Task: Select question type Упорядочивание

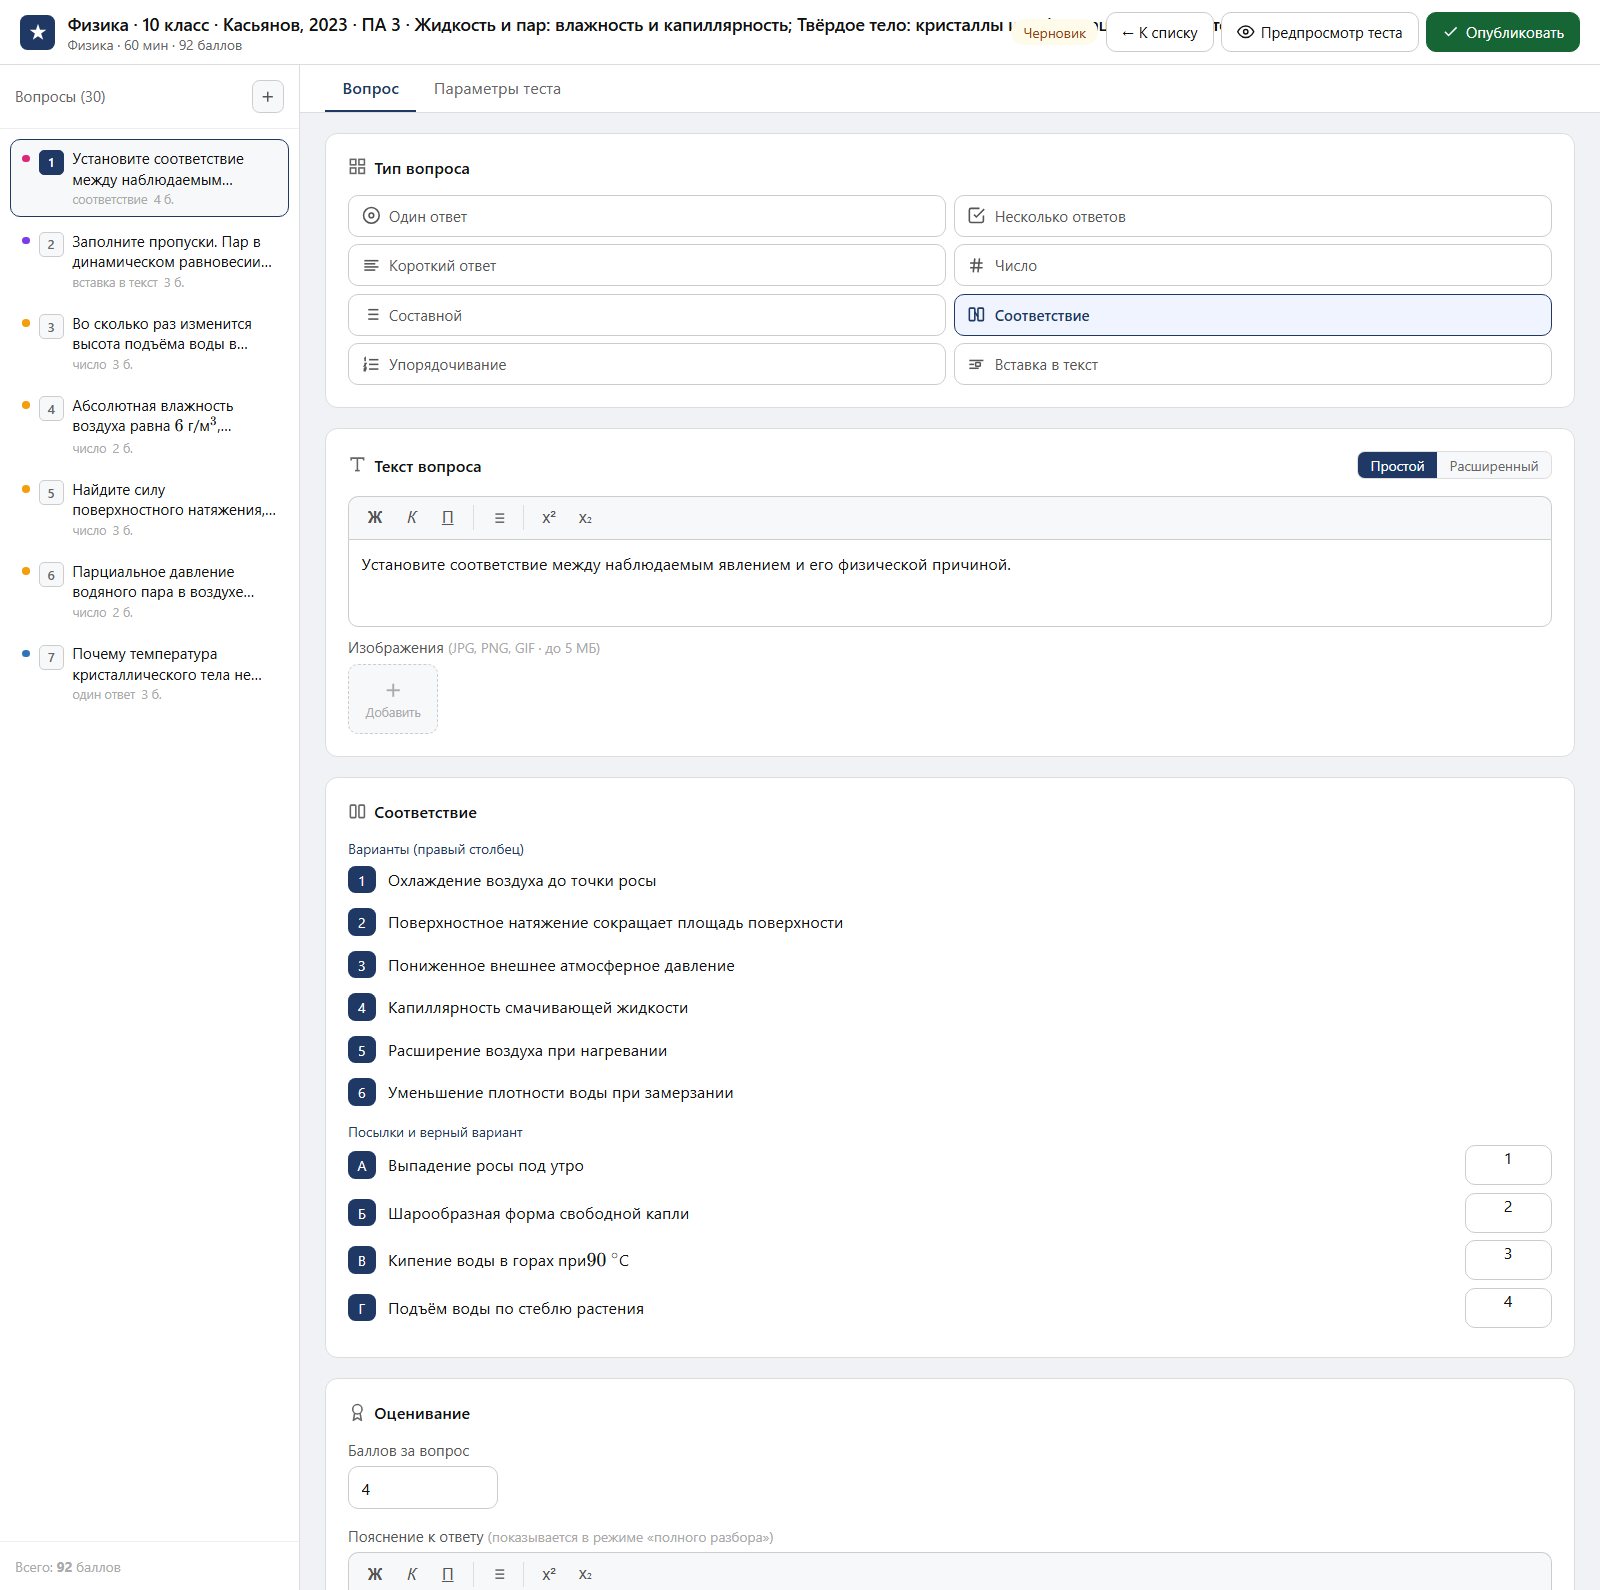Action: [x=646, y=364]
